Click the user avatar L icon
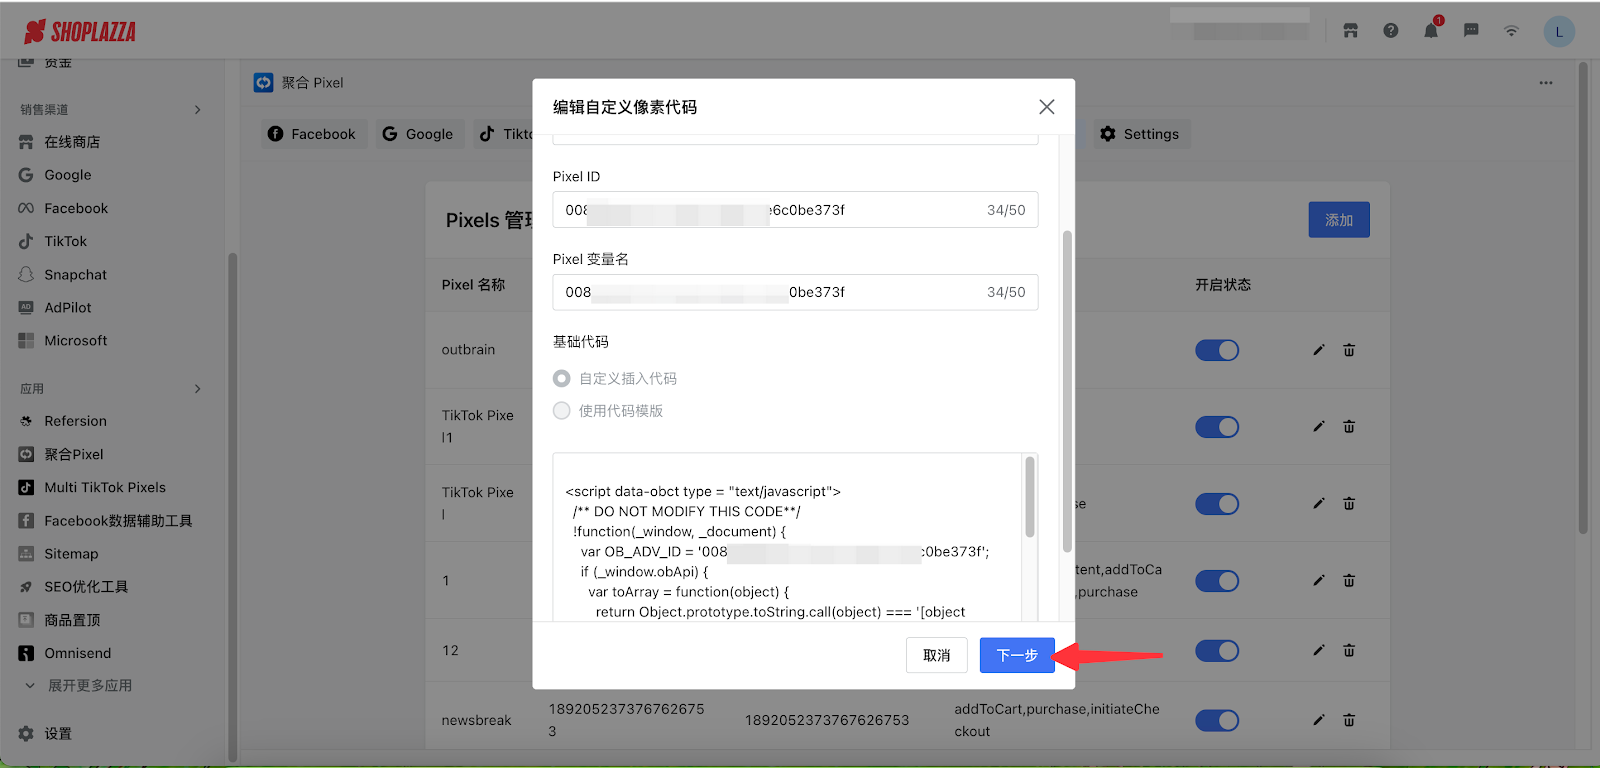Image resolution: width=1600 pixels, height=768 pixels. [x=1558, y=32]
